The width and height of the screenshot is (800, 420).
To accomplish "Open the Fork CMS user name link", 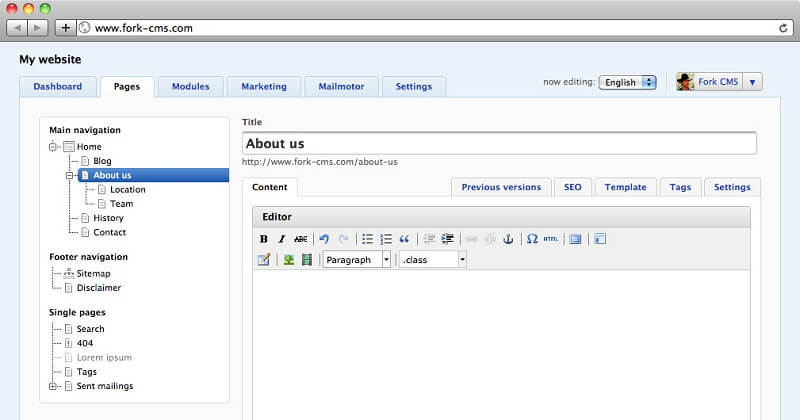I will [718, 82].
